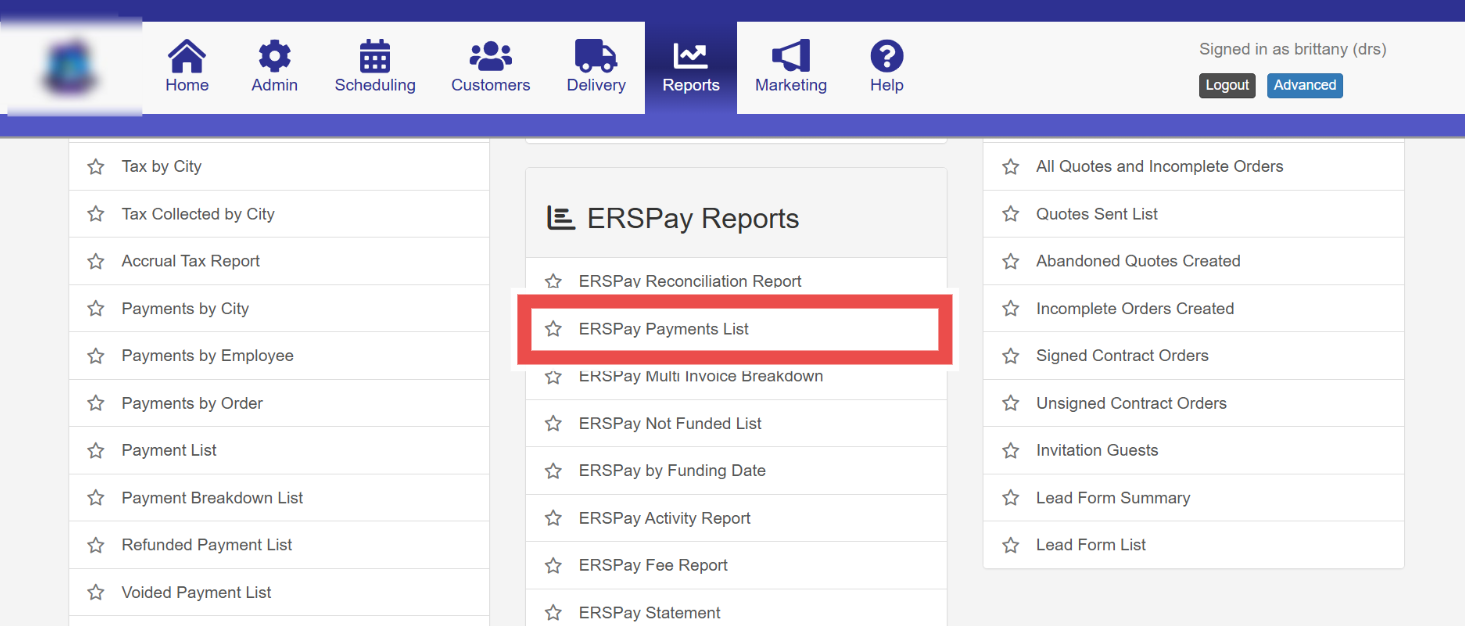
Task: Open Signed Contract Orders report
Action: (x=1122, y=355)
